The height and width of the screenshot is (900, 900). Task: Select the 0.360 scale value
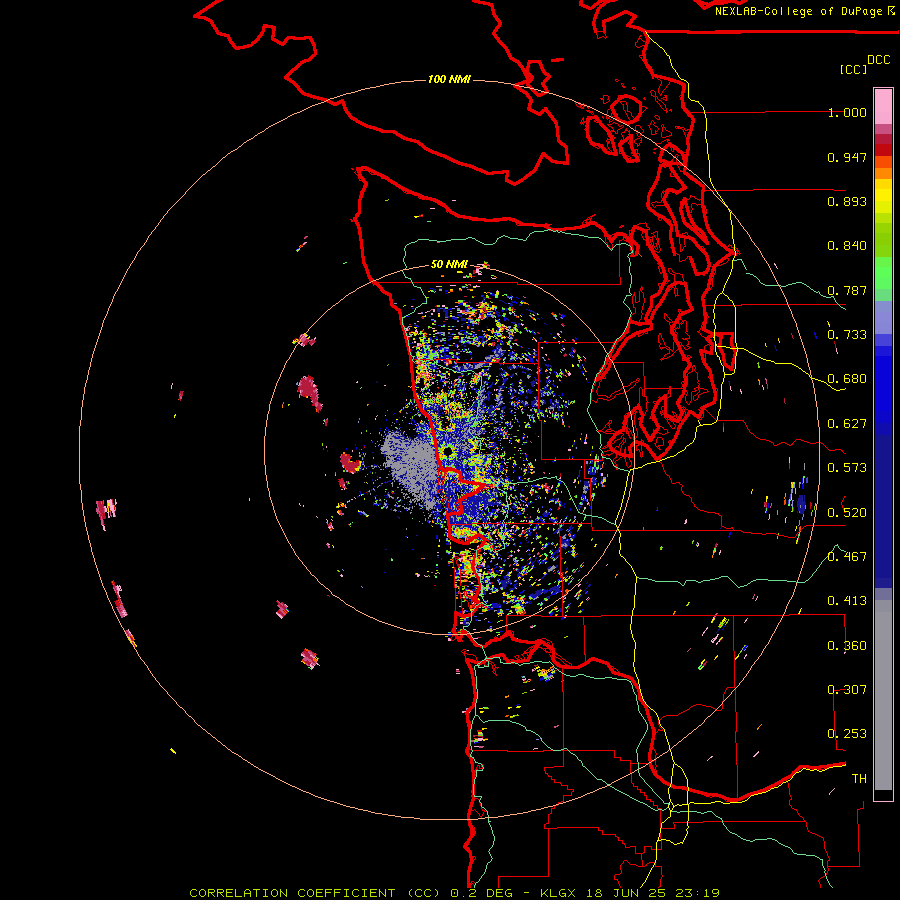click(847, 646)
